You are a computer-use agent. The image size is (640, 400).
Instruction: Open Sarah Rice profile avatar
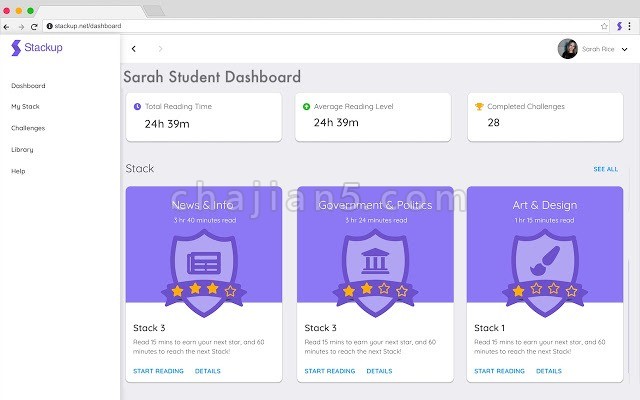click(x=568, y=49)
